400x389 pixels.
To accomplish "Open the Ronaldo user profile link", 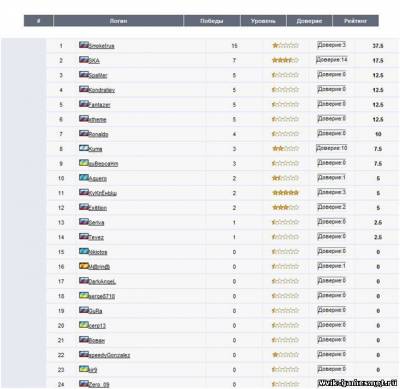I will [x=98, y=134].
